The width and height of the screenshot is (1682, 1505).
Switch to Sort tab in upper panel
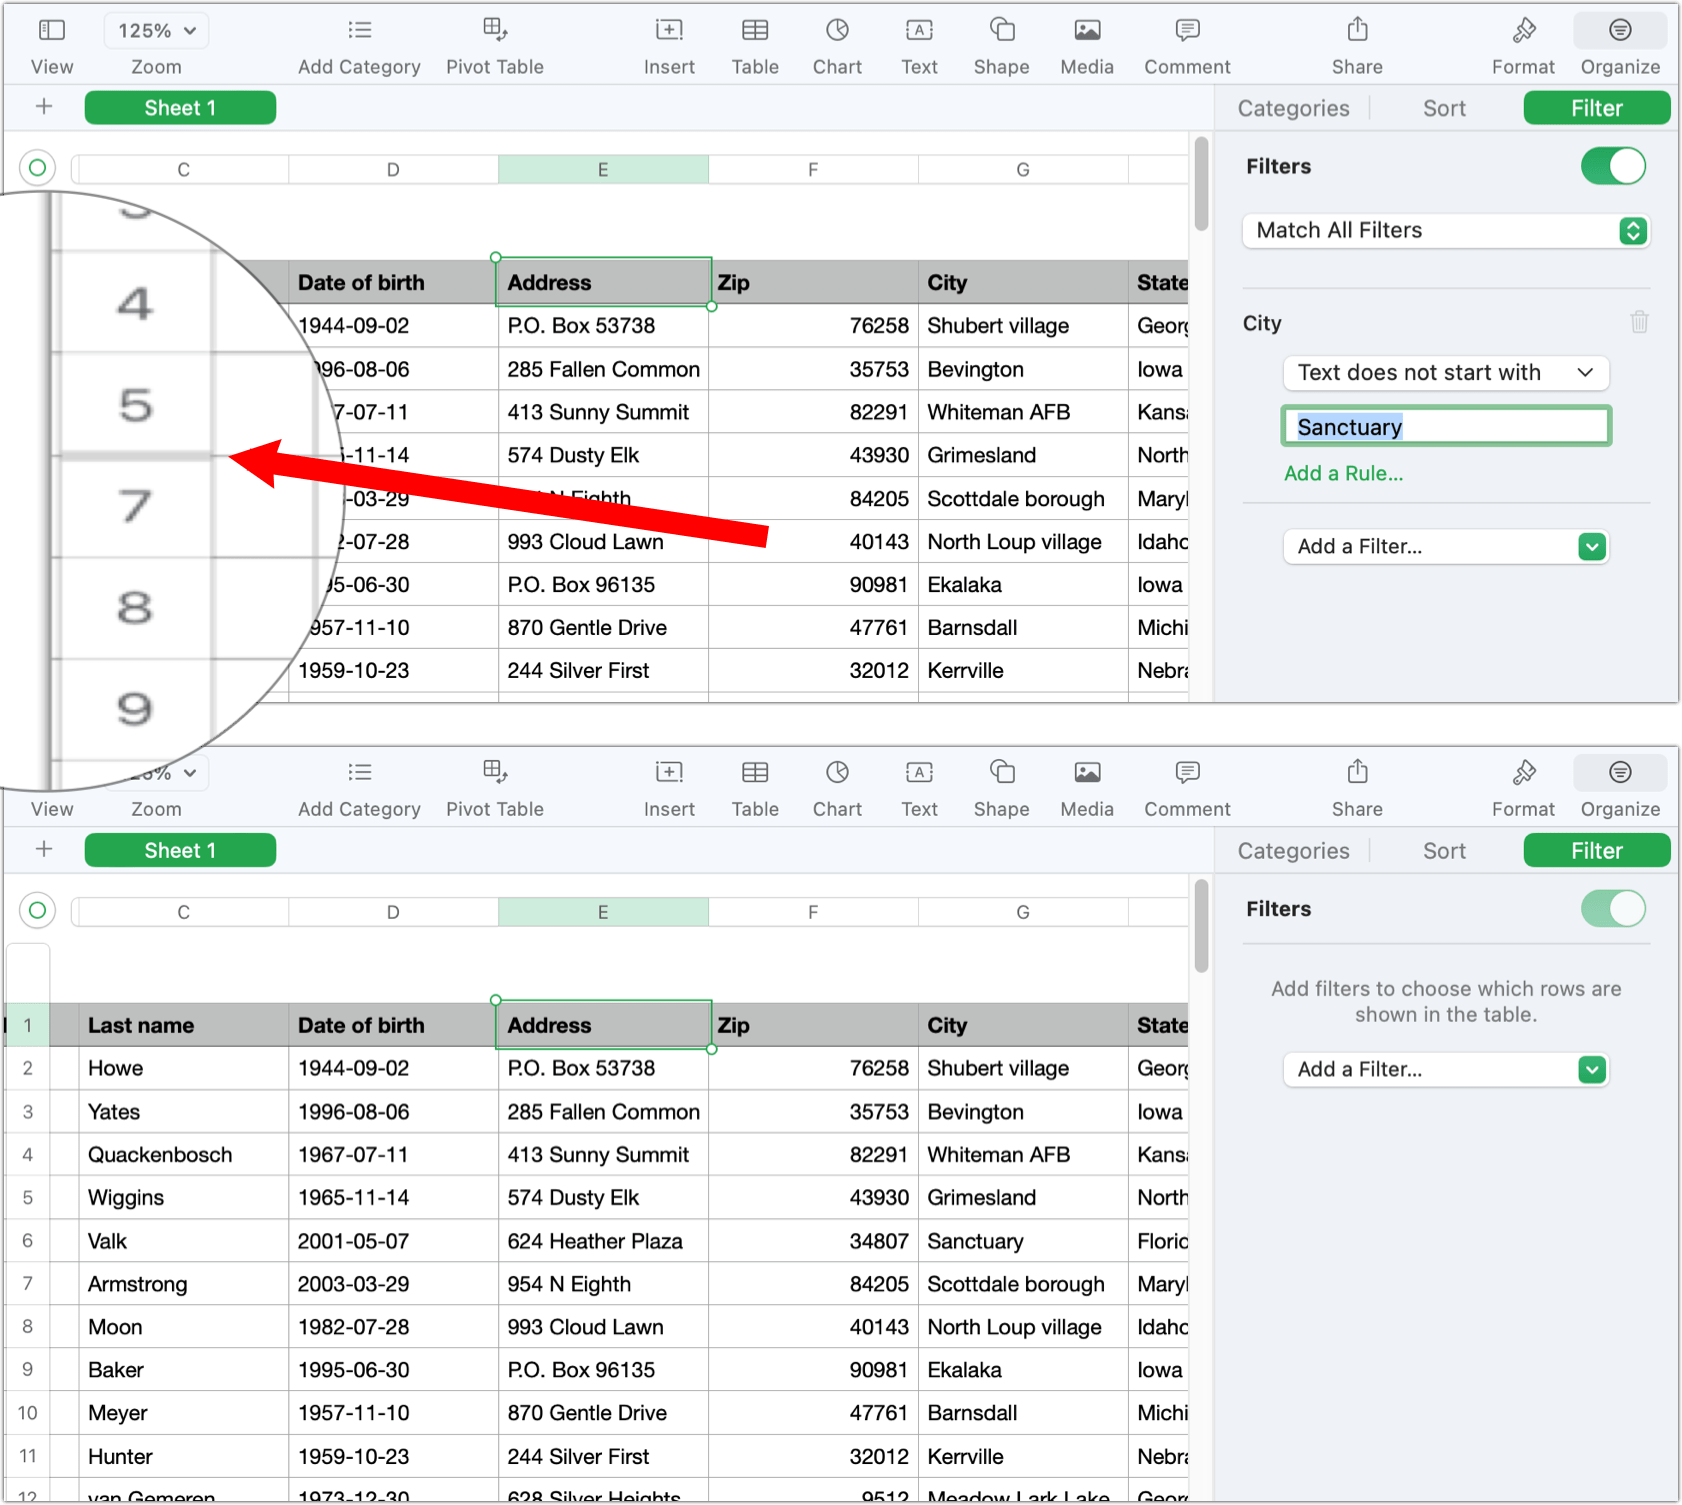1444,108
